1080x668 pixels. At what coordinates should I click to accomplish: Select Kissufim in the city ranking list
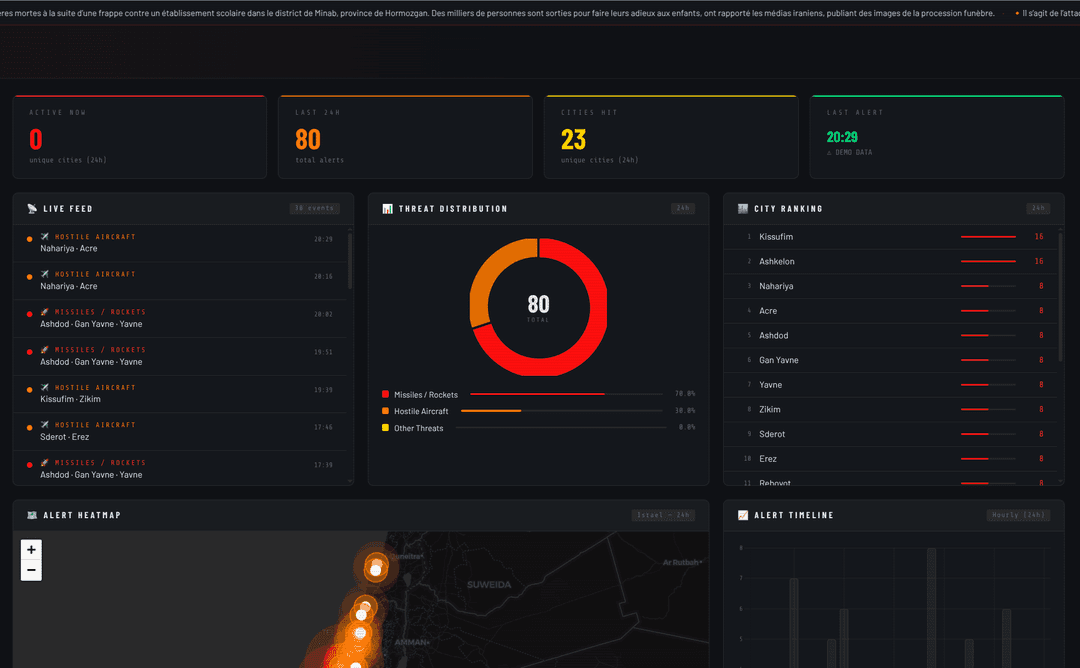pyautogui.click(x=776, y=237)
